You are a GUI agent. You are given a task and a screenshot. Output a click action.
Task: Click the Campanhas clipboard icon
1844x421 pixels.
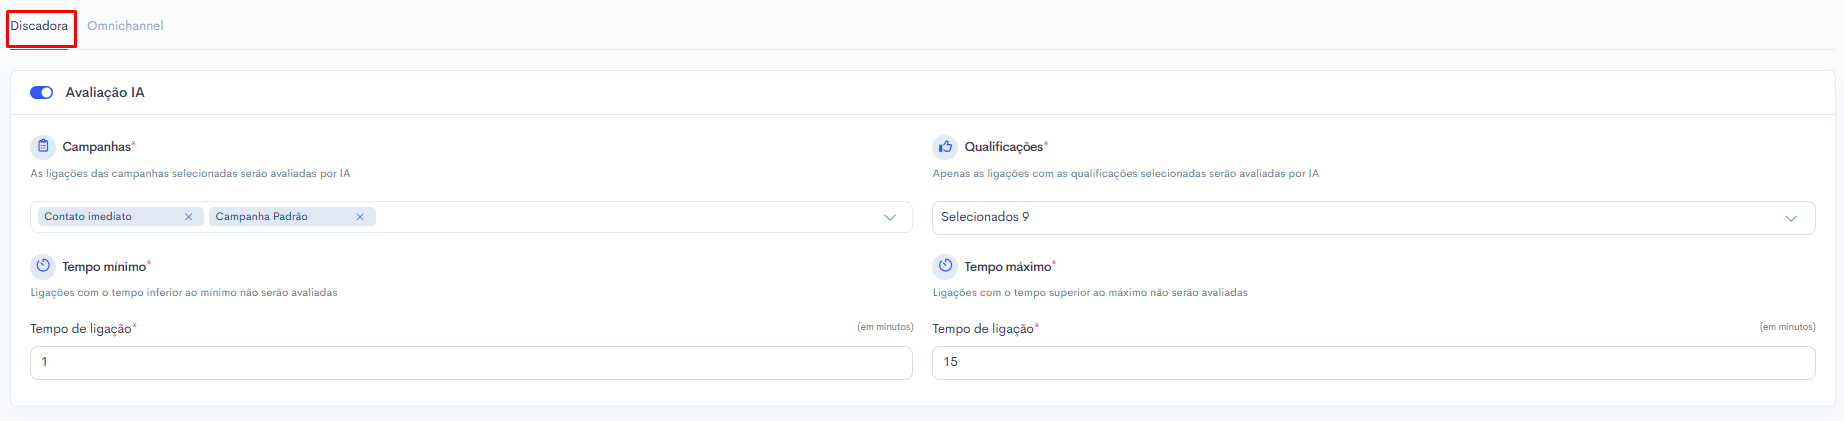43,147
